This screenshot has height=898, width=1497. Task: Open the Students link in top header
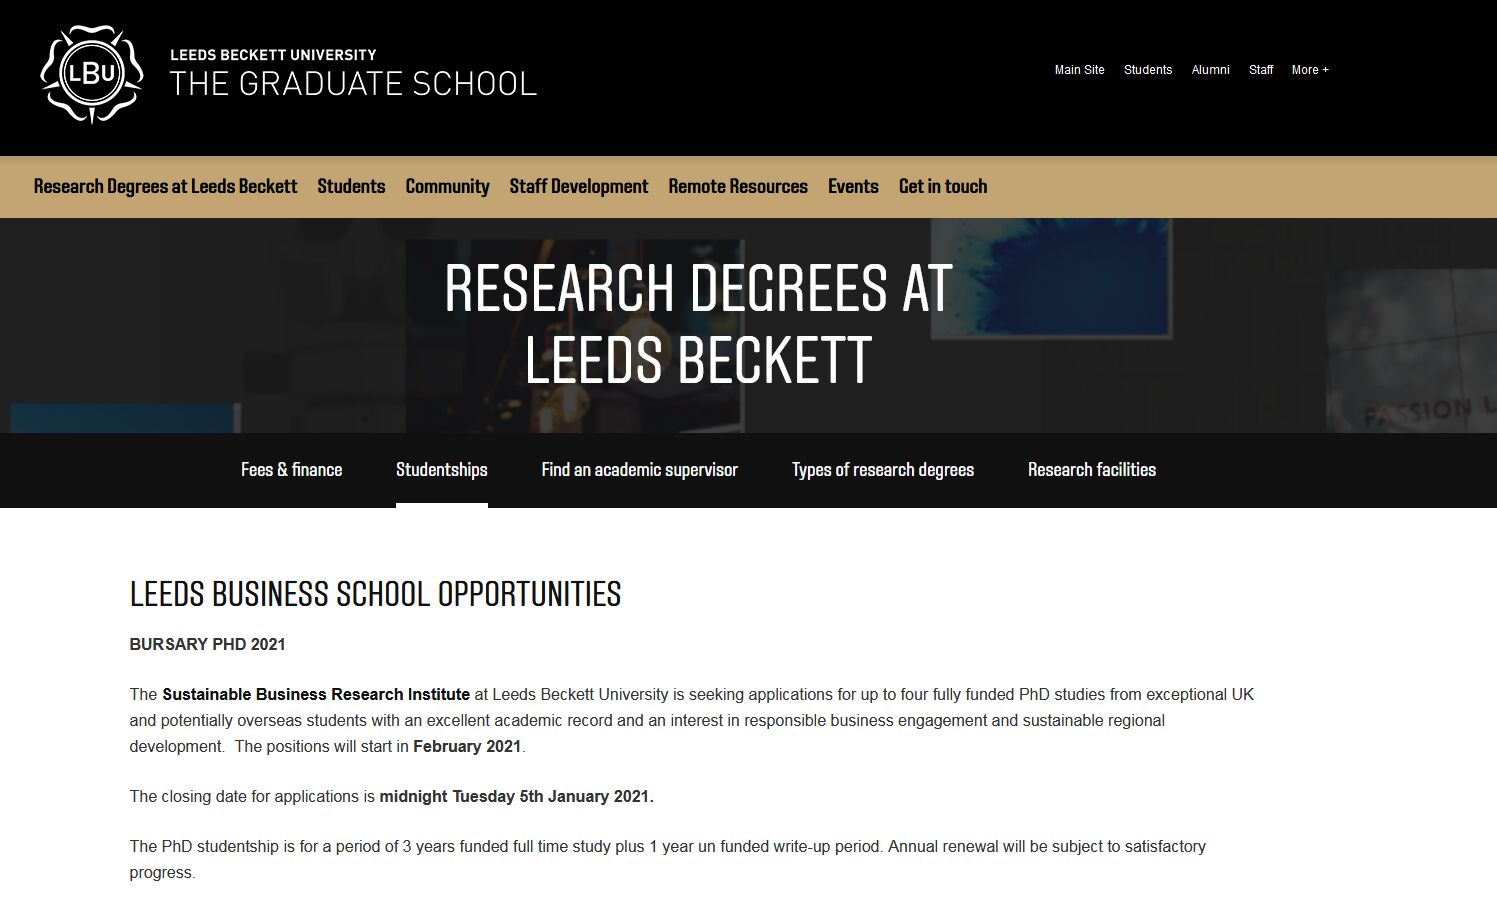1147,70
